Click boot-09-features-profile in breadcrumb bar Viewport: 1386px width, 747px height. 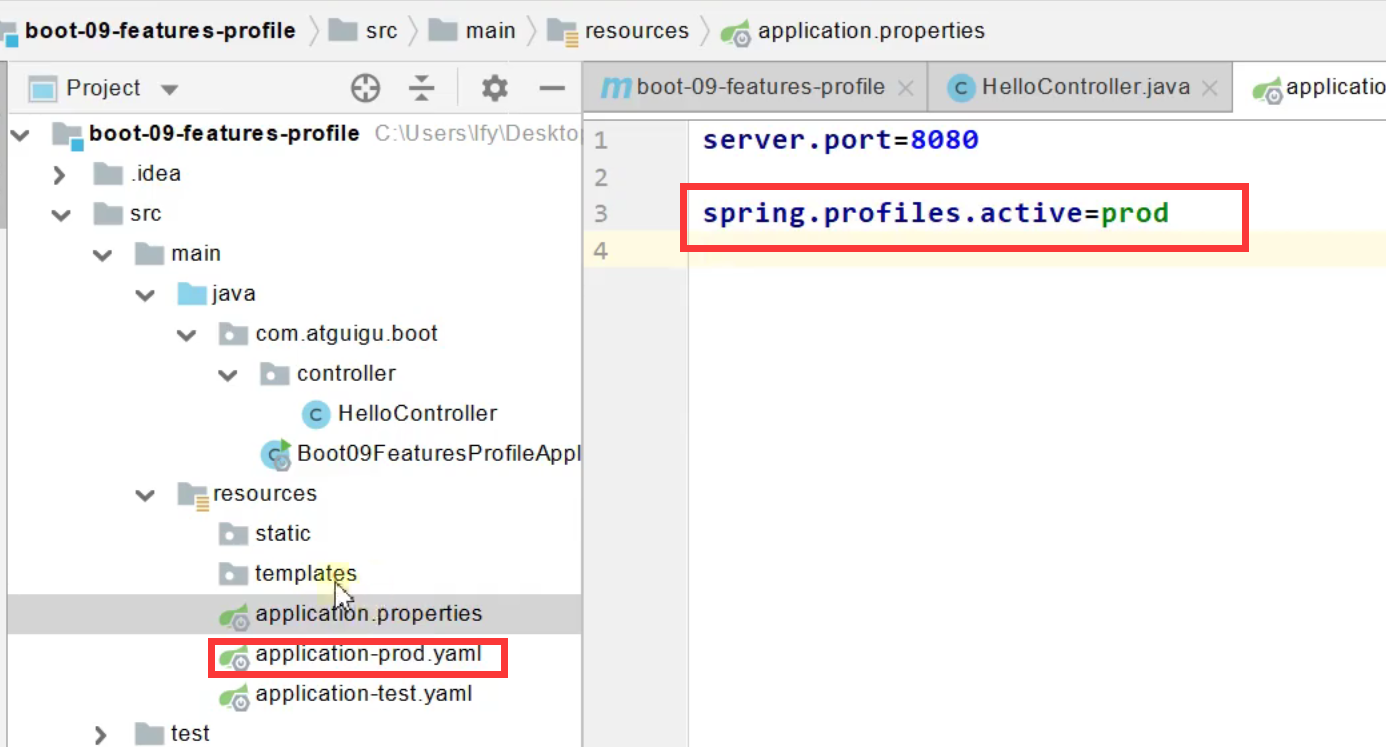[x=160, y=31]
